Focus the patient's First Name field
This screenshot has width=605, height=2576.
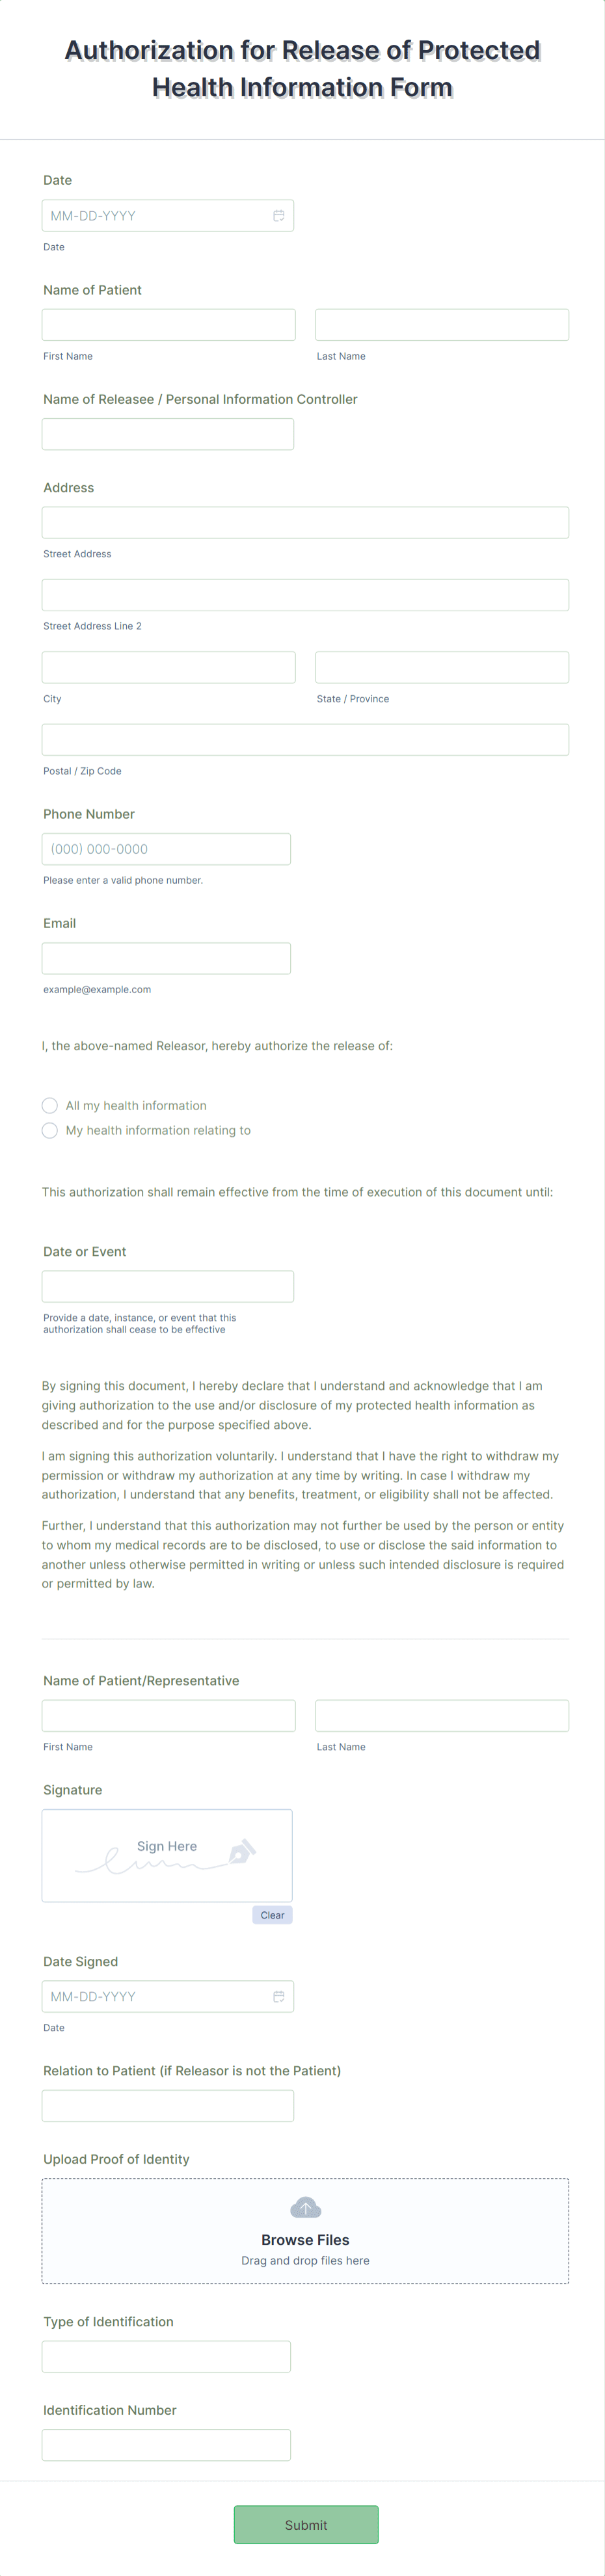(168, 324)
